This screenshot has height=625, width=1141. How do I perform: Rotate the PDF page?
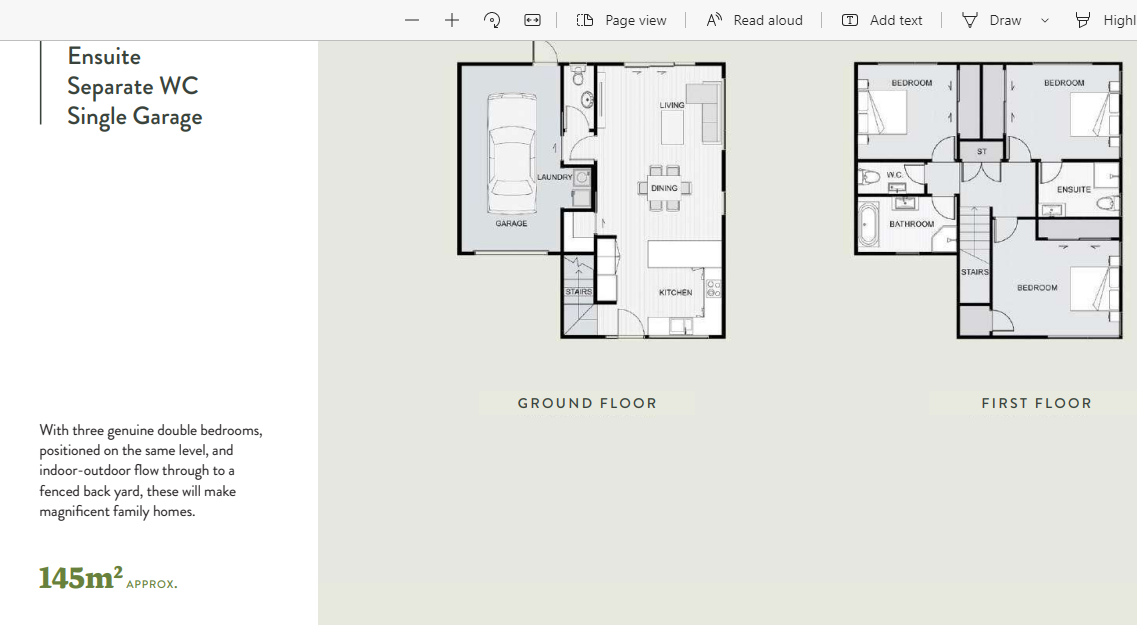pos(492,20)
